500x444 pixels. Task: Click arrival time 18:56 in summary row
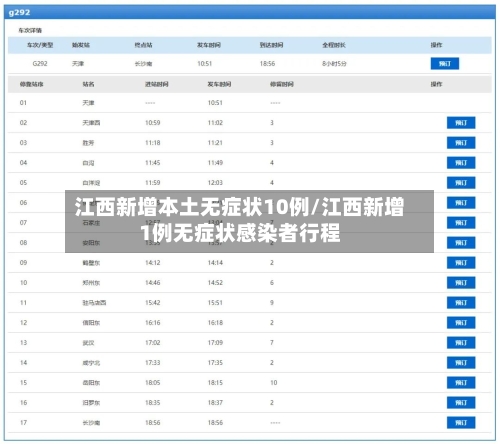267,64
